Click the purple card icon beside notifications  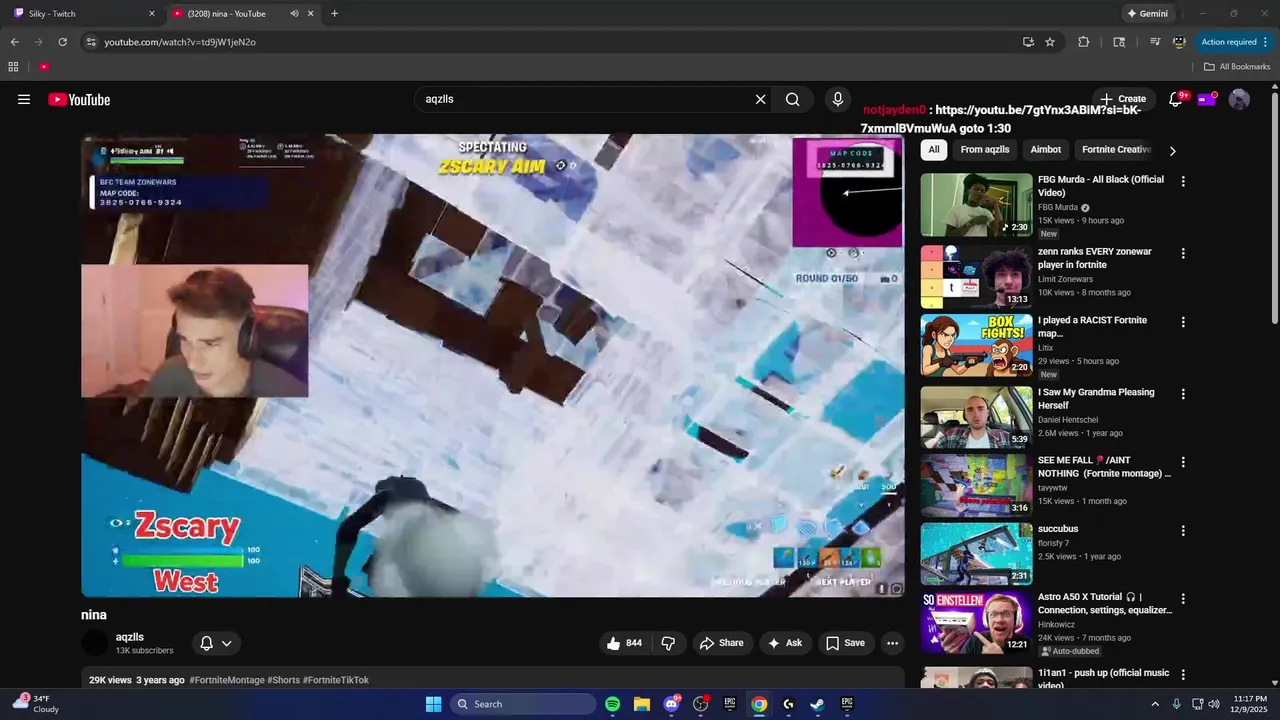tap(1207, 99)
